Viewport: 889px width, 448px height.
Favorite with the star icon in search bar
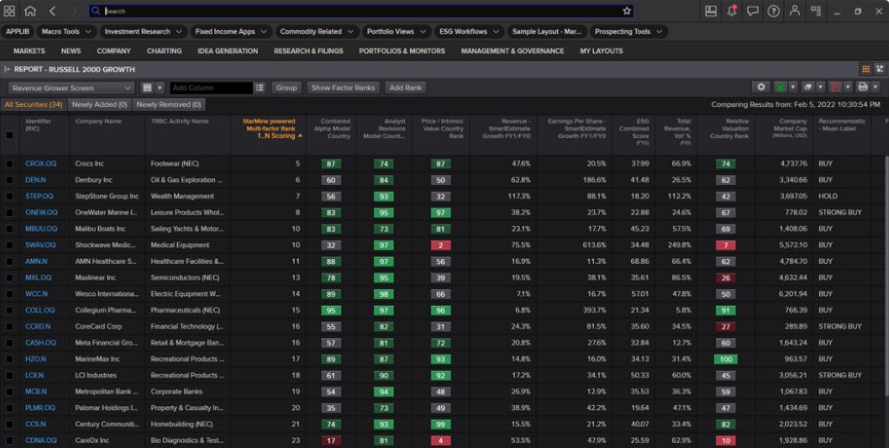(x=627, y=11)
